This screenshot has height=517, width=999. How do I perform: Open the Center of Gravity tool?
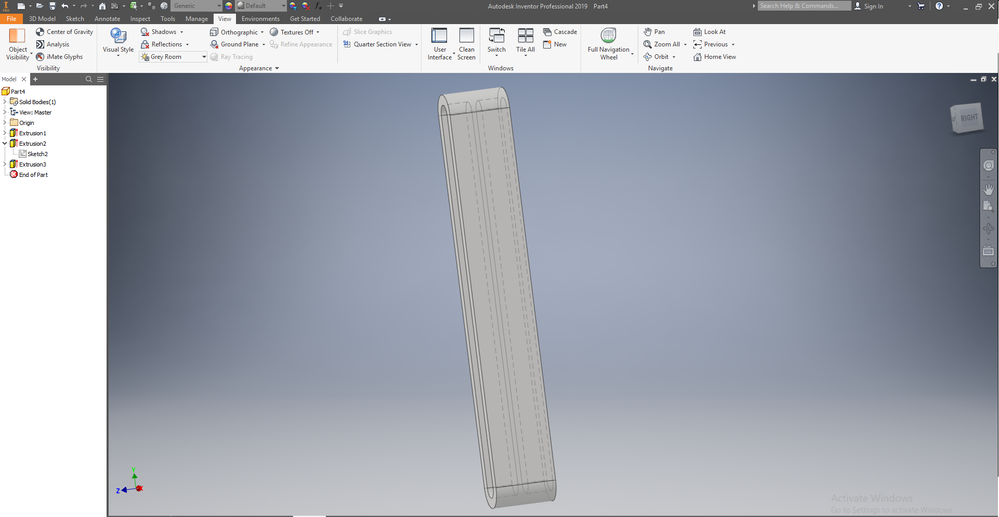(64, 32)
